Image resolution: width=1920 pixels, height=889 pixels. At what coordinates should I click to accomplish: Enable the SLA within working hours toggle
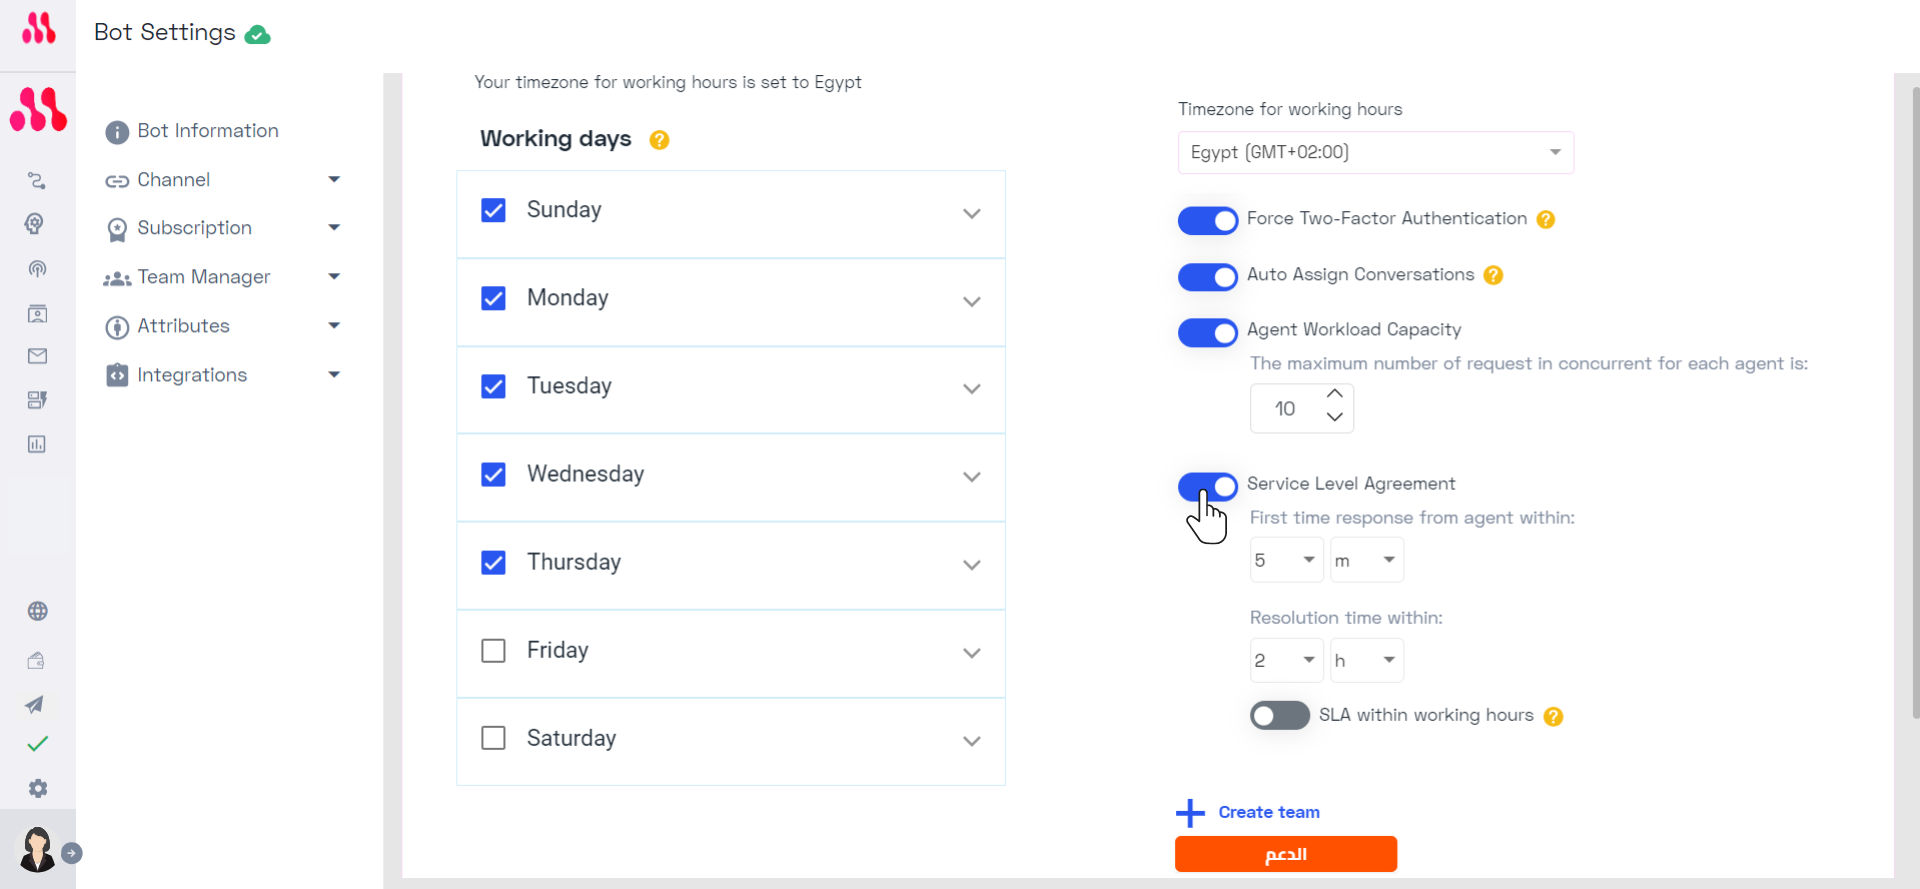(1279, 715)
